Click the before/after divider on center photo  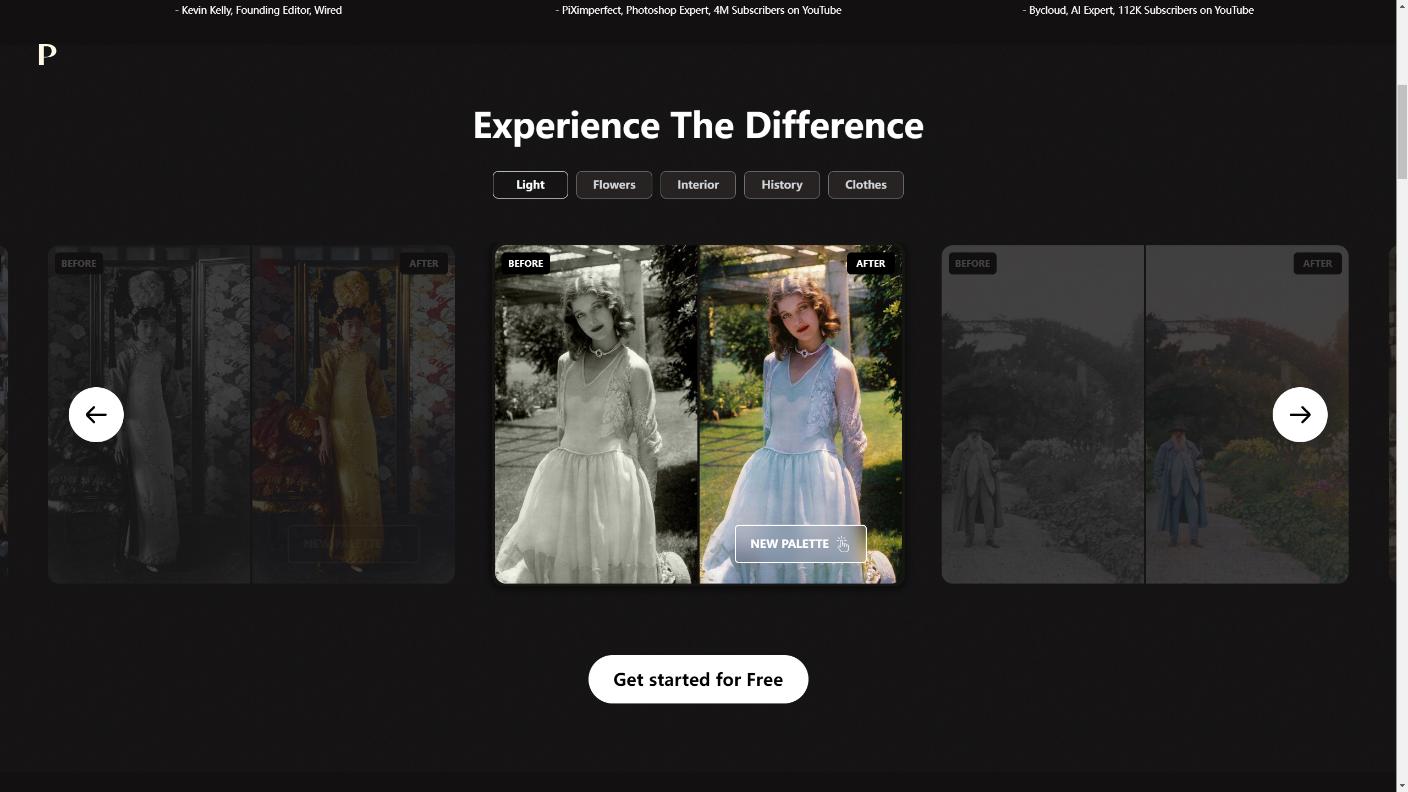pos(698,414)
